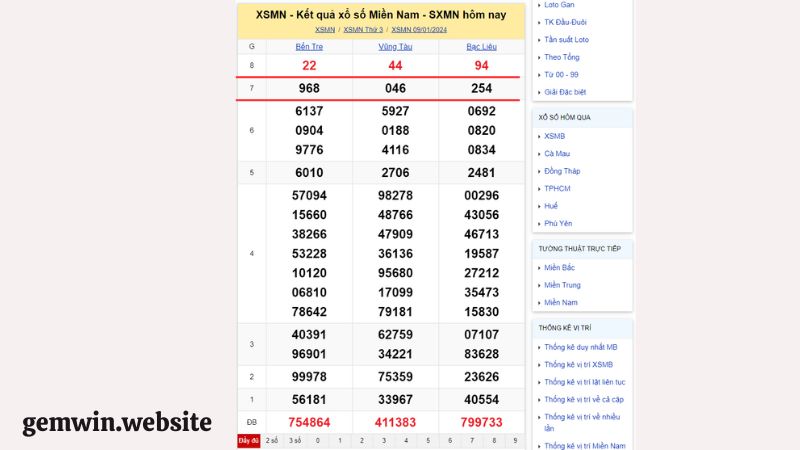The image size is (800, 450).
Task: Open the Bến Tre province link
Action: pyautogui.click(x=309, y=47)
